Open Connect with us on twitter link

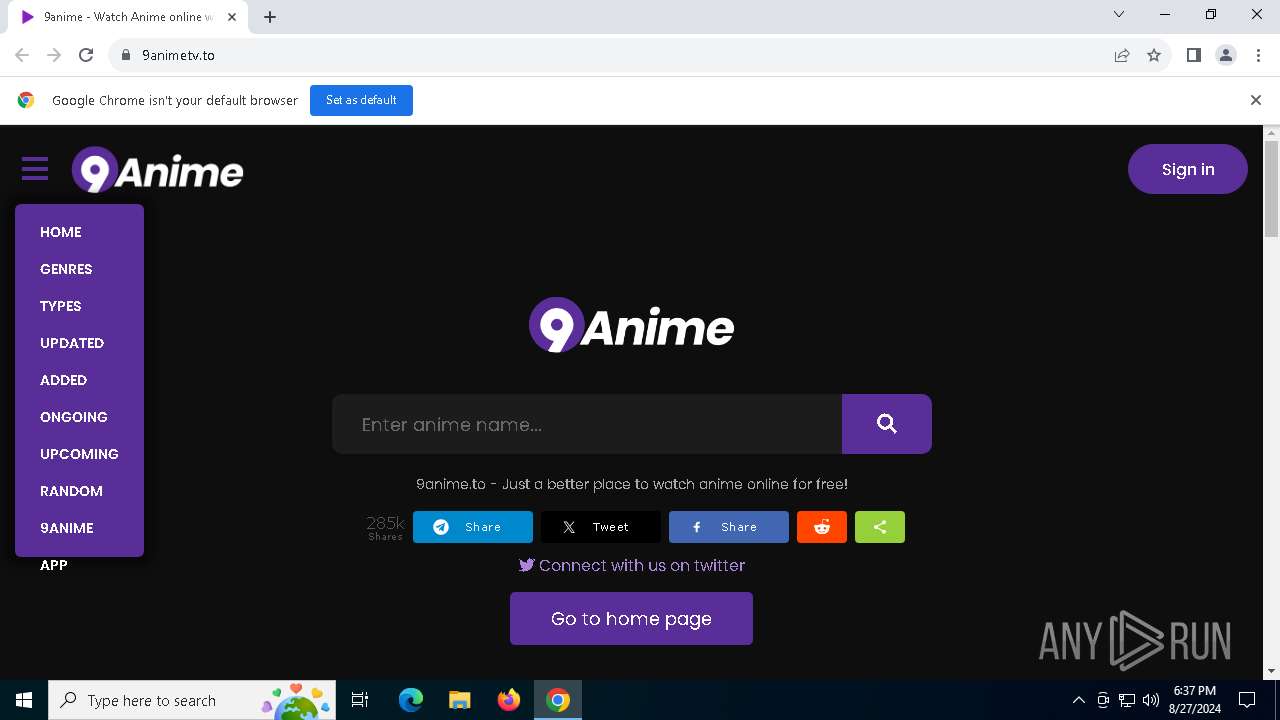click(632, 565)
